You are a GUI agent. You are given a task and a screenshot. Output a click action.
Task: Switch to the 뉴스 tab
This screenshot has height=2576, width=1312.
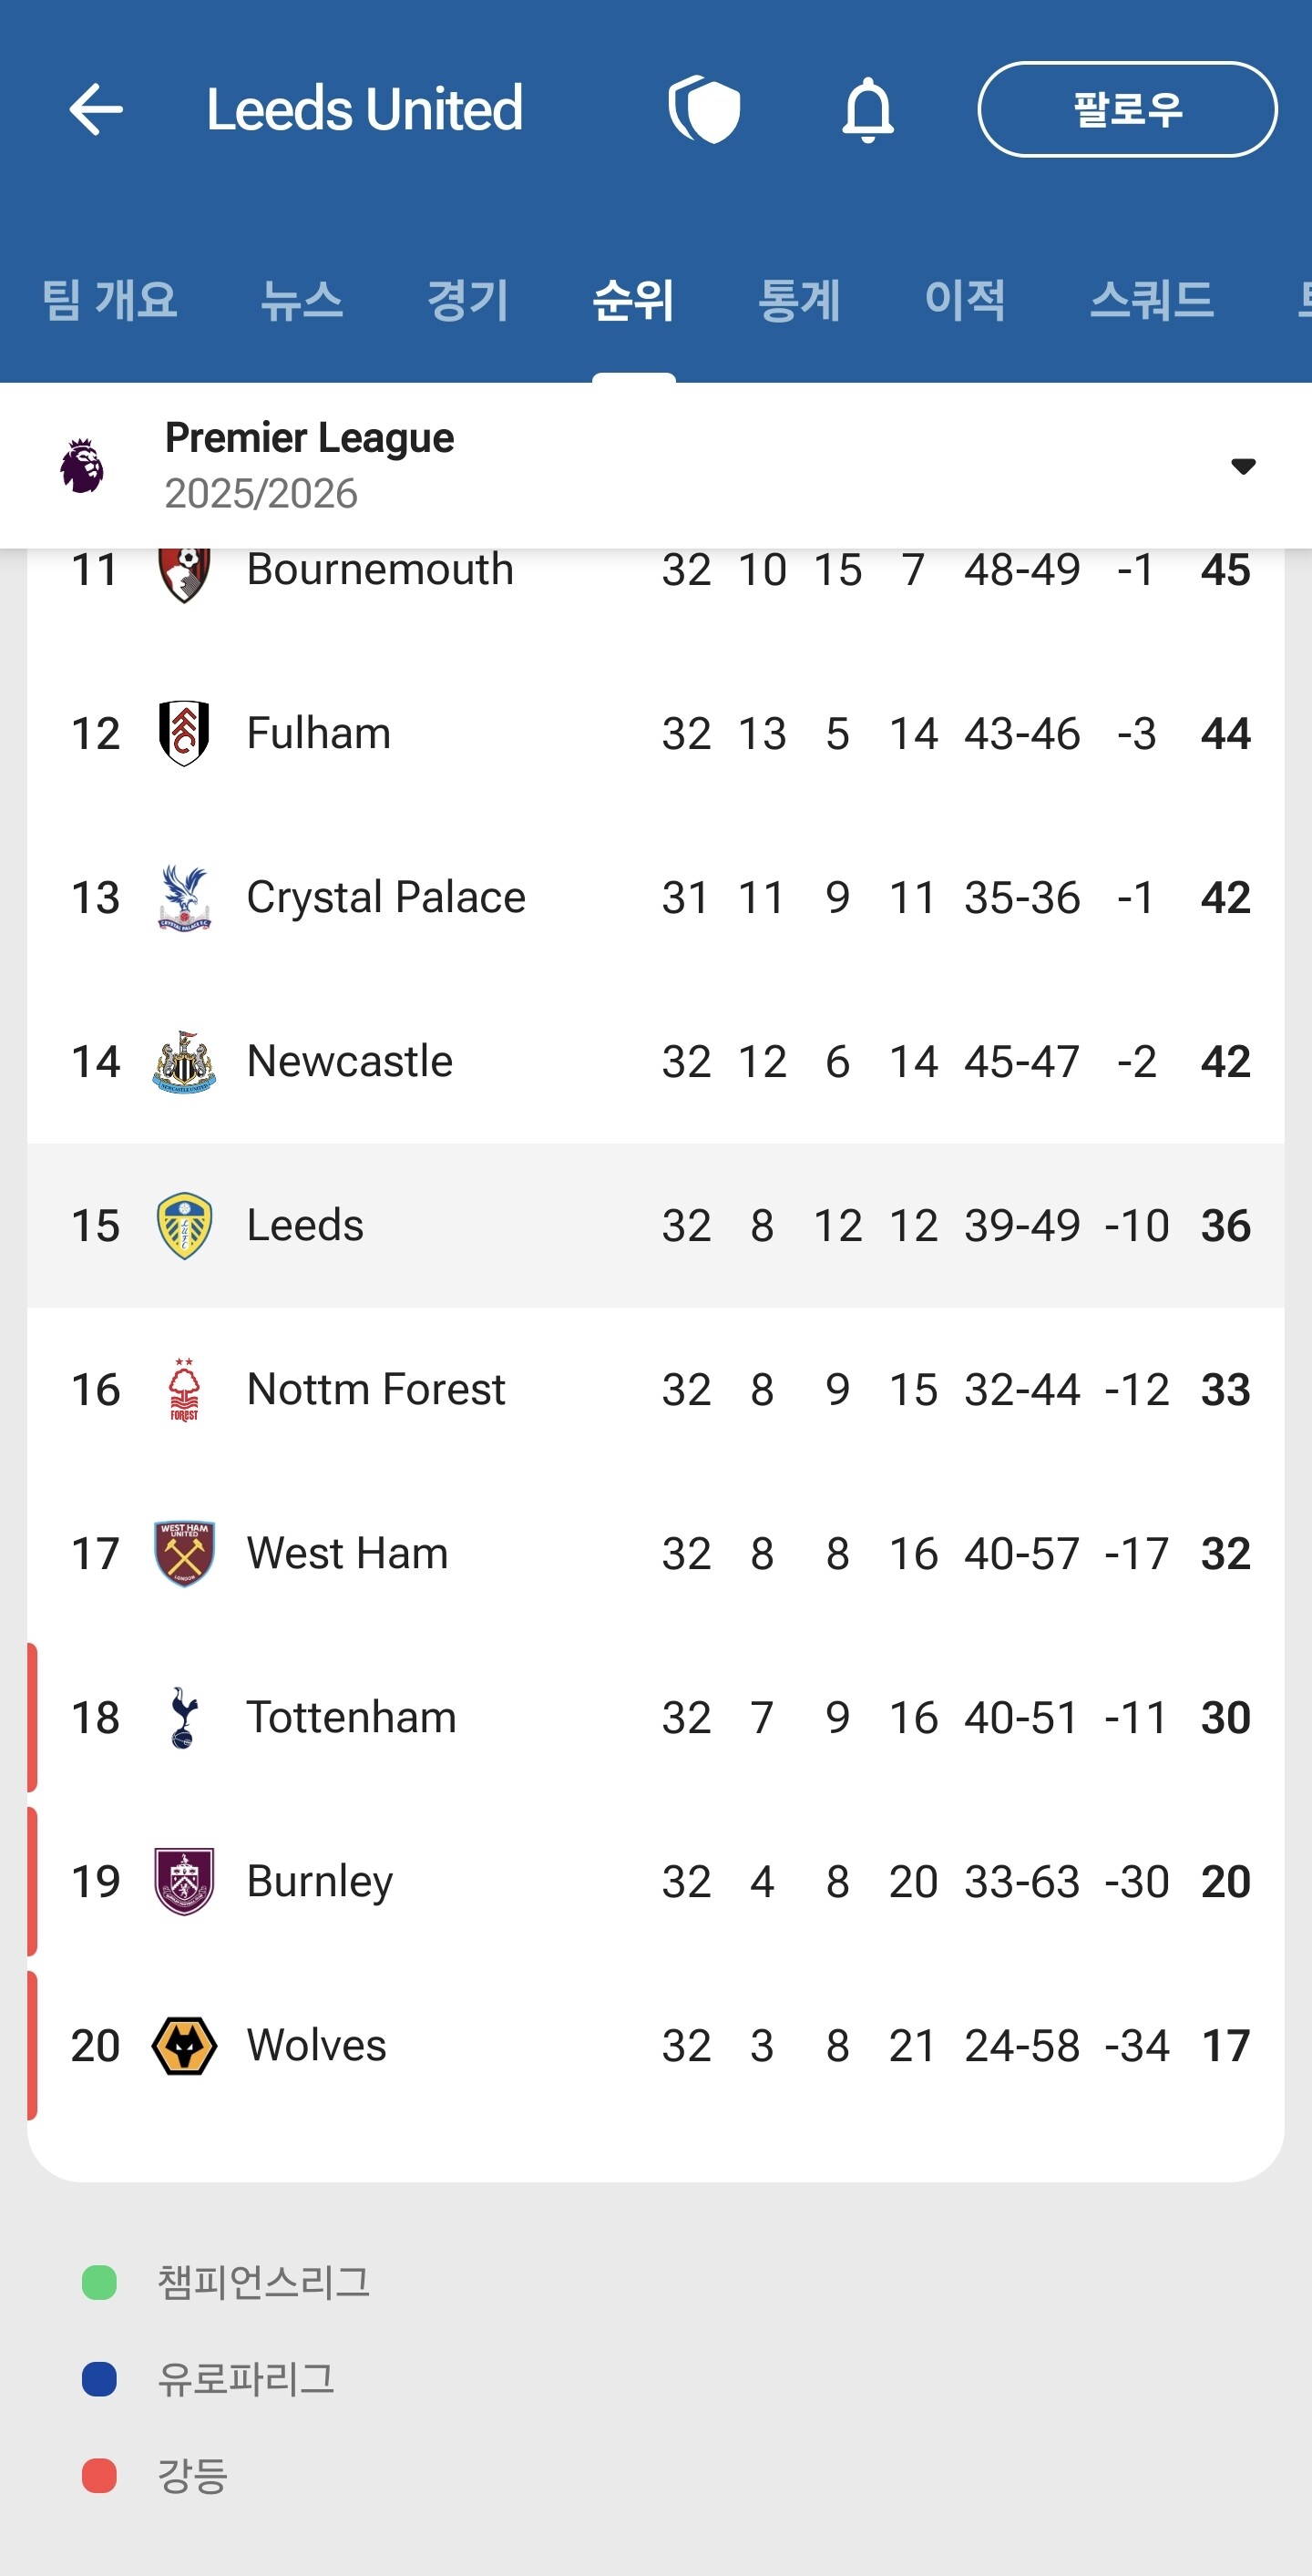click(302, 300)
